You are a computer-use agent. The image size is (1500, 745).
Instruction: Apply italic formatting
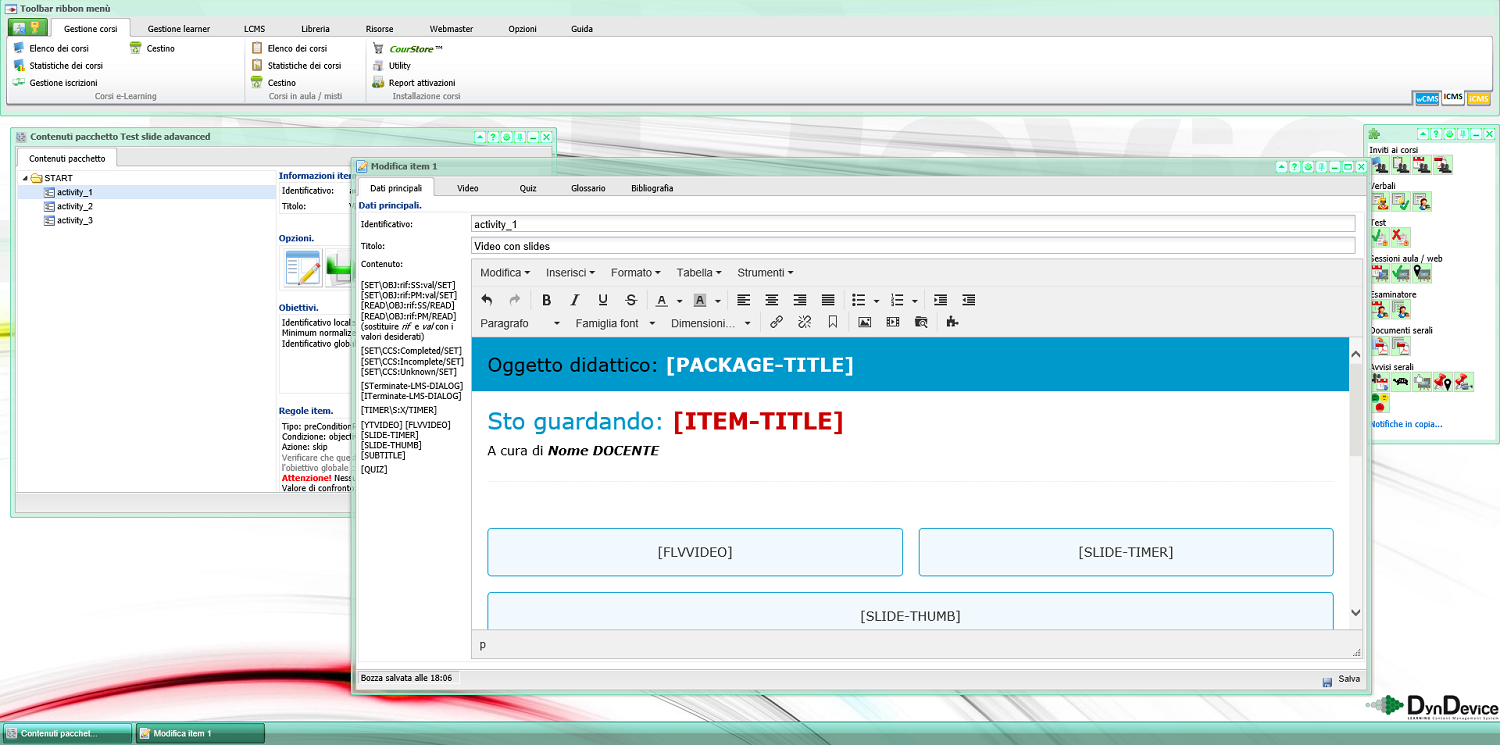point(575,300)
